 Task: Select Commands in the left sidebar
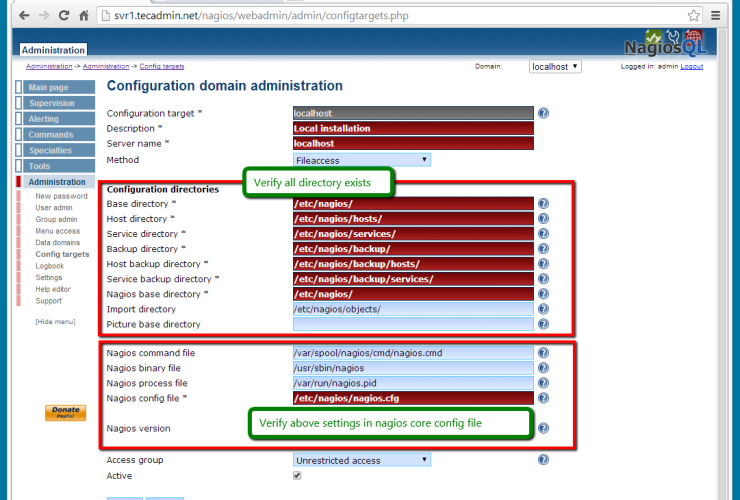point(59,135)
